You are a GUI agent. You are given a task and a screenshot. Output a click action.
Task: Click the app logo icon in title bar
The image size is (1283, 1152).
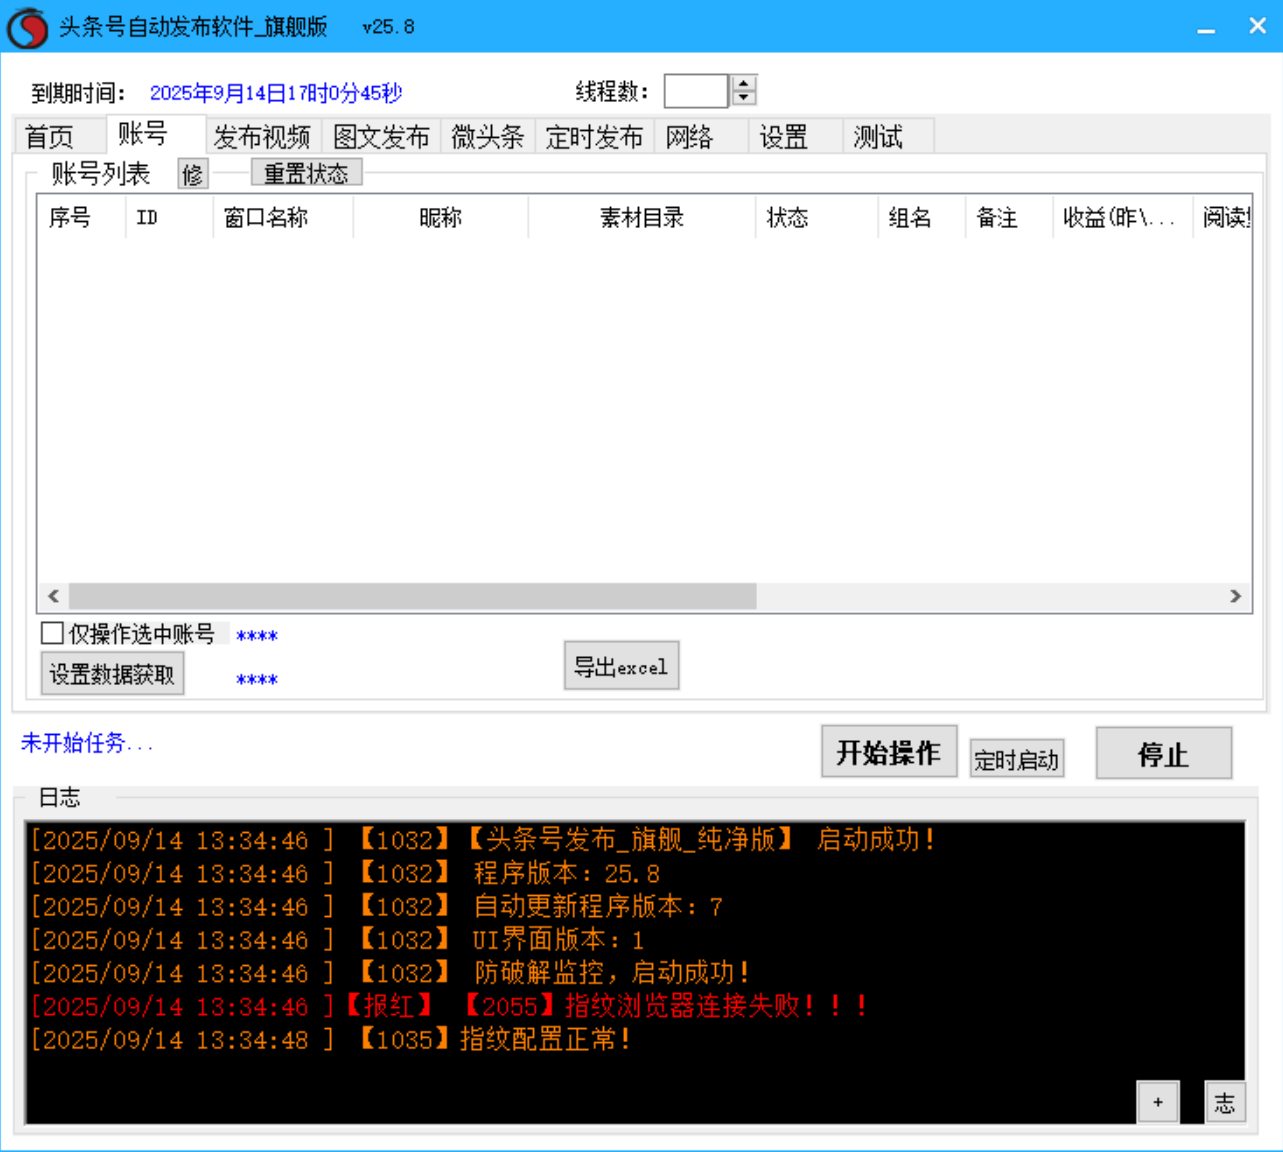pyautogui.click(x=27, y=26)
